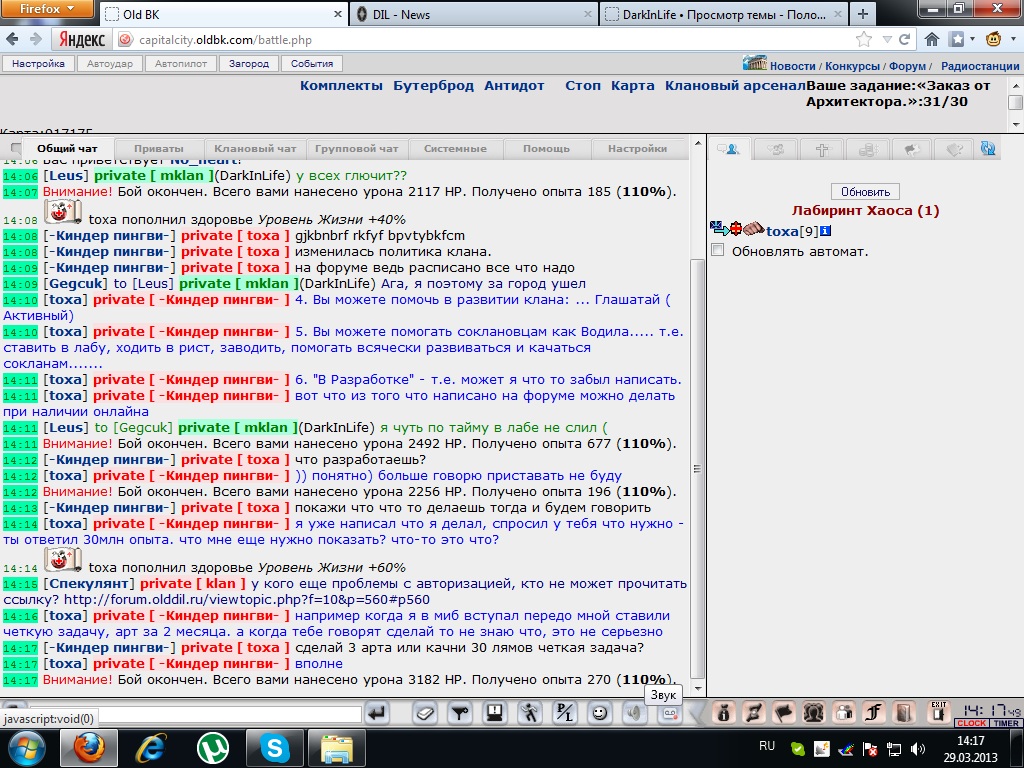Toggle the small checkbox left of 'Общий чат'

pyautogui.click(x=16, y=149)
